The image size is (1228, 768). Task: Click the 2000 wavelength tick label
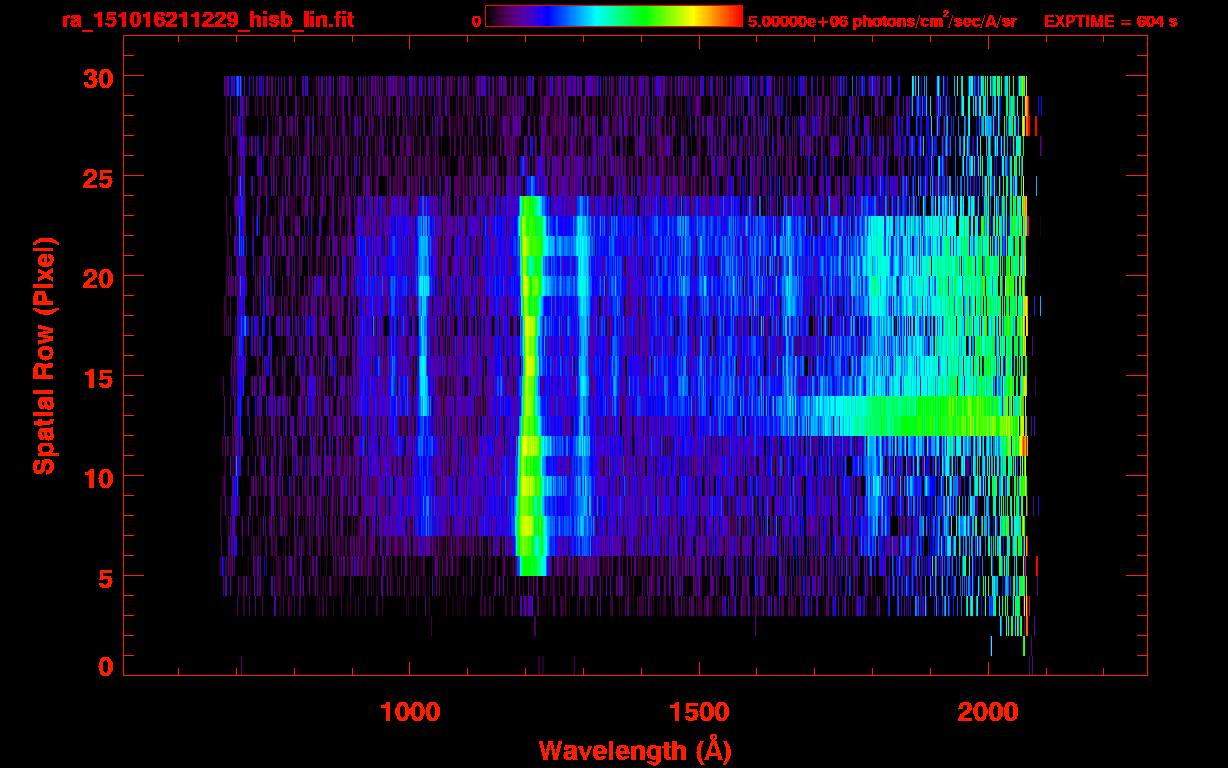988,711
